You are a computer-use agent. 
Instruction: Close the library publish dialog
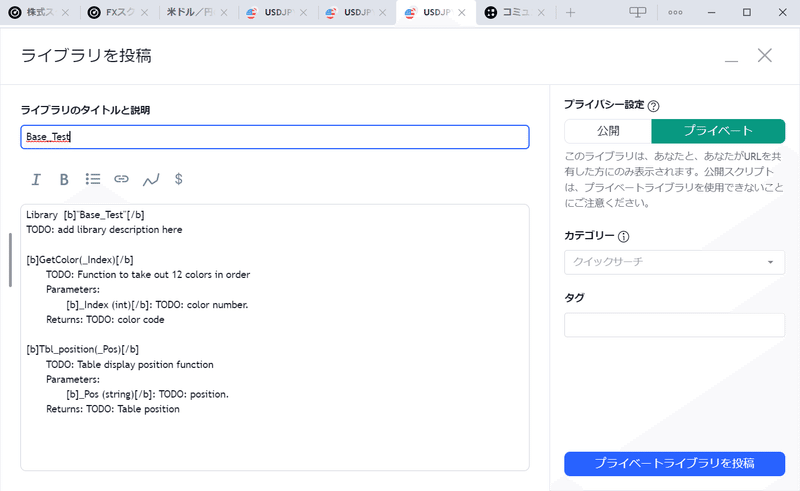pos(764,55)
